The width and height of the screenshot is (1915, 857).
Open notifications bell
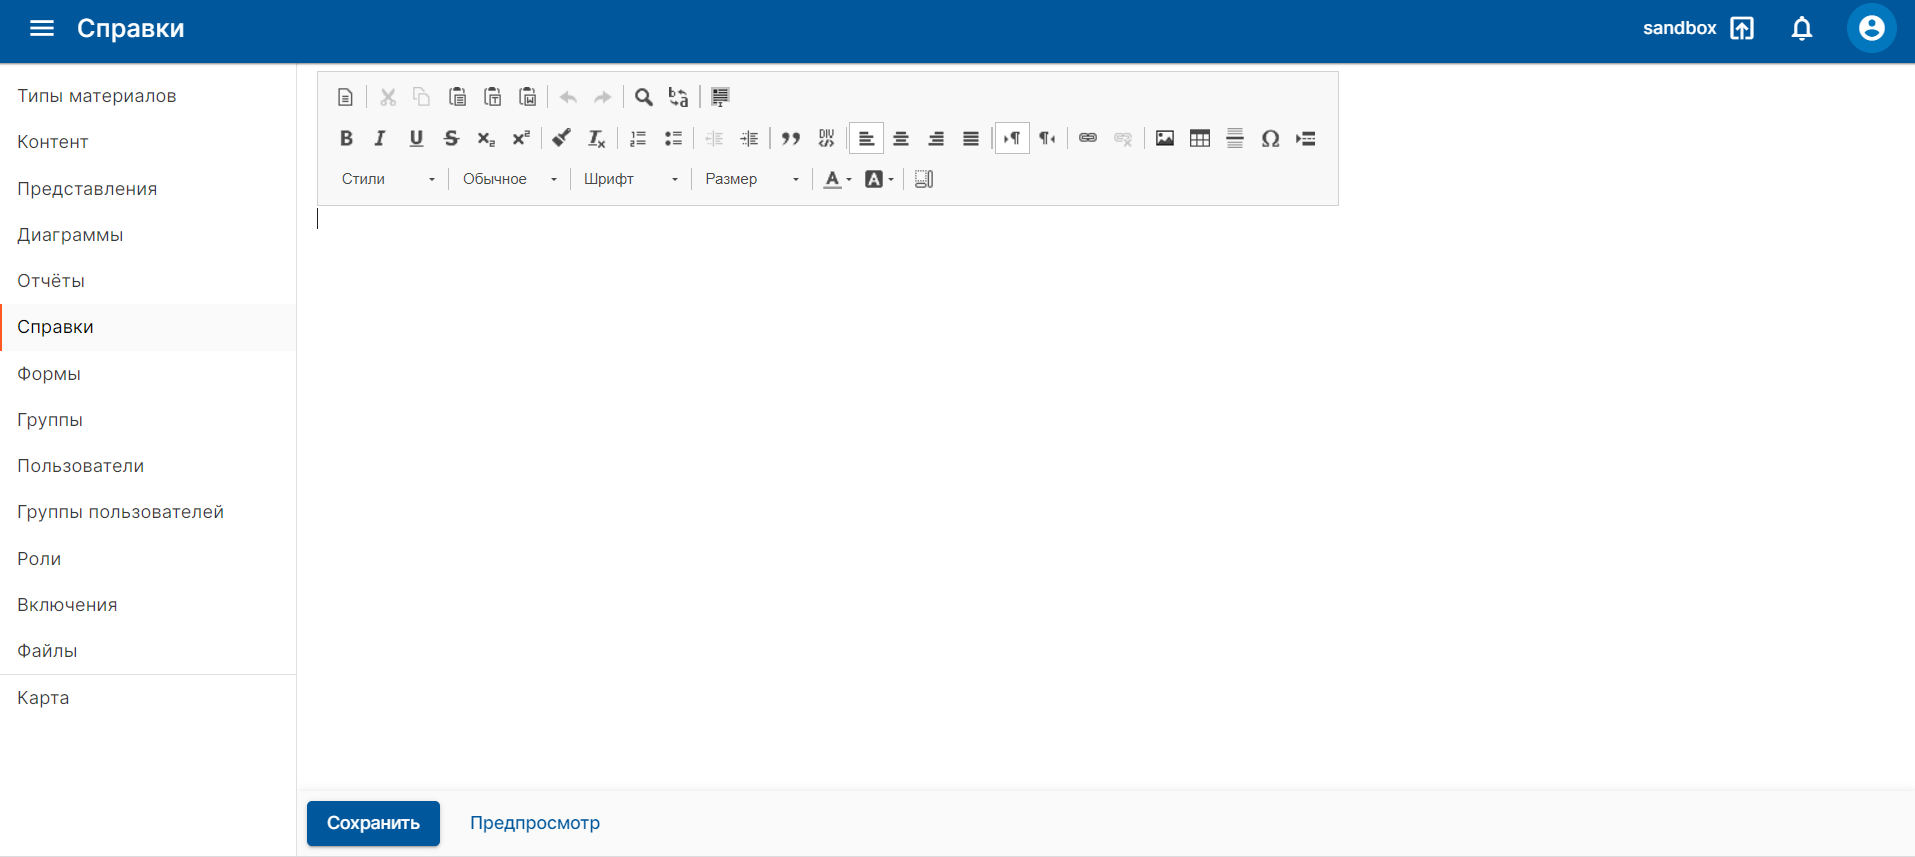point(1802,28)
